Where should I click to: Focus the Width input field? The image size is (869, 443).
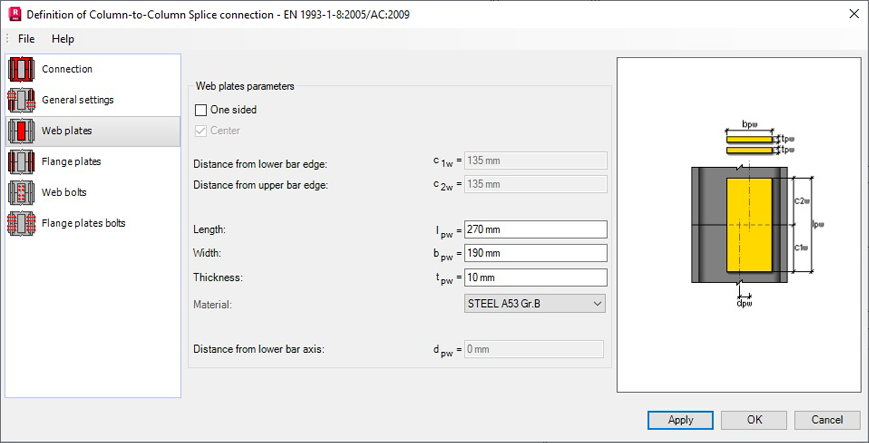tap(536, 254)
